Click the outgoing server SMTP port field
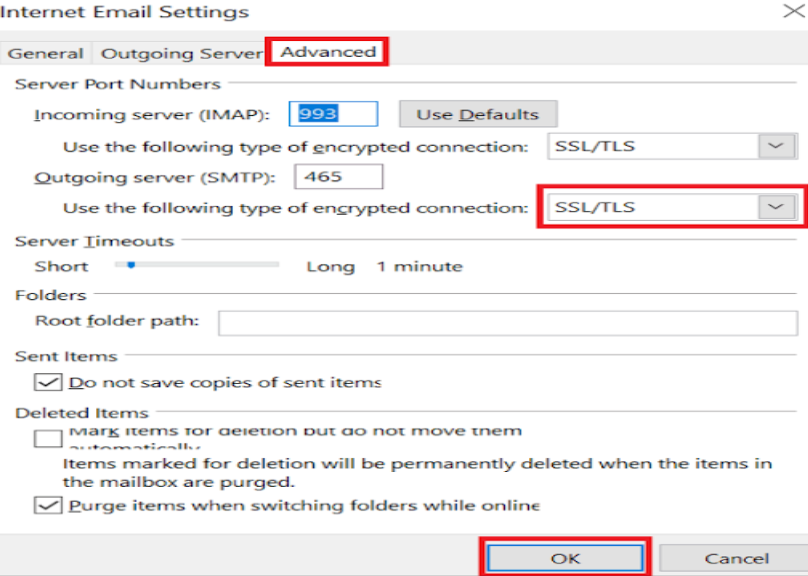This screenshot has height=576, width=808. coord(339,177)
